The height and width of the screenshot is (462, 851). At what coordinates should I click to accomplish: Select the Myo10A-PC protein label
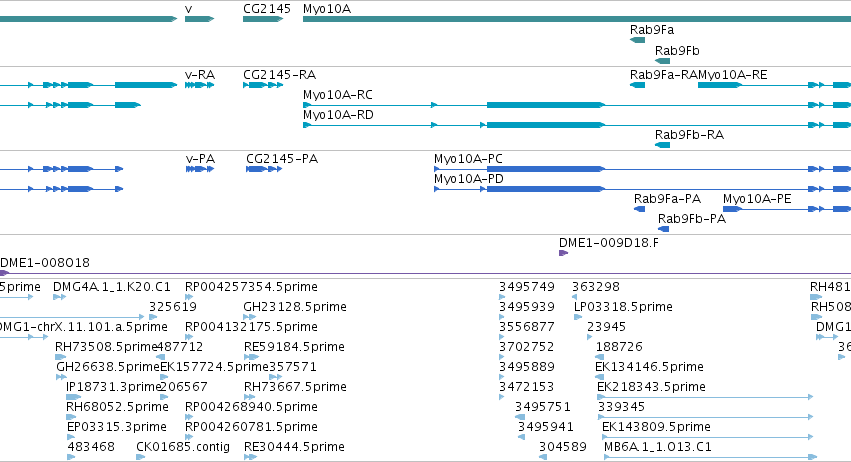(468, 159)
